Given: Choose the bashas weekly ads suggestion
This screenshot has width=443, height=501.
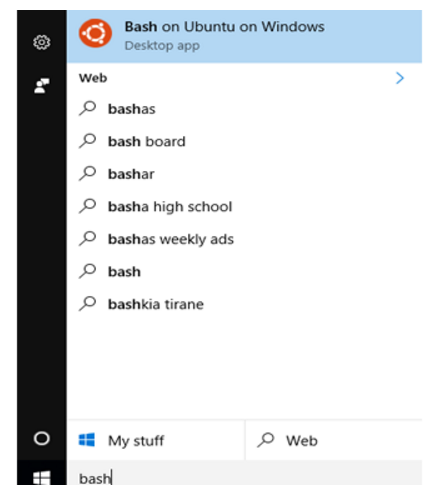Looking at the screenshot, I should (244, 239).
